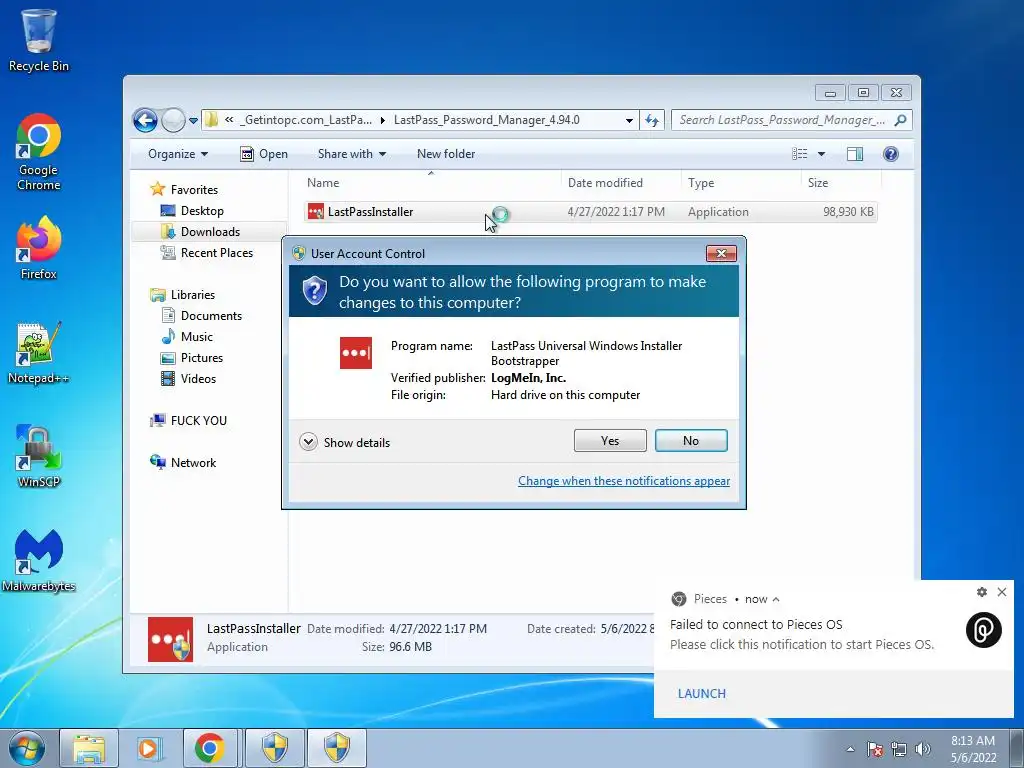This screenshot has width=1024, height=768.
Task: Click the search magnifier icon
Action: click(x=901, y=120)
